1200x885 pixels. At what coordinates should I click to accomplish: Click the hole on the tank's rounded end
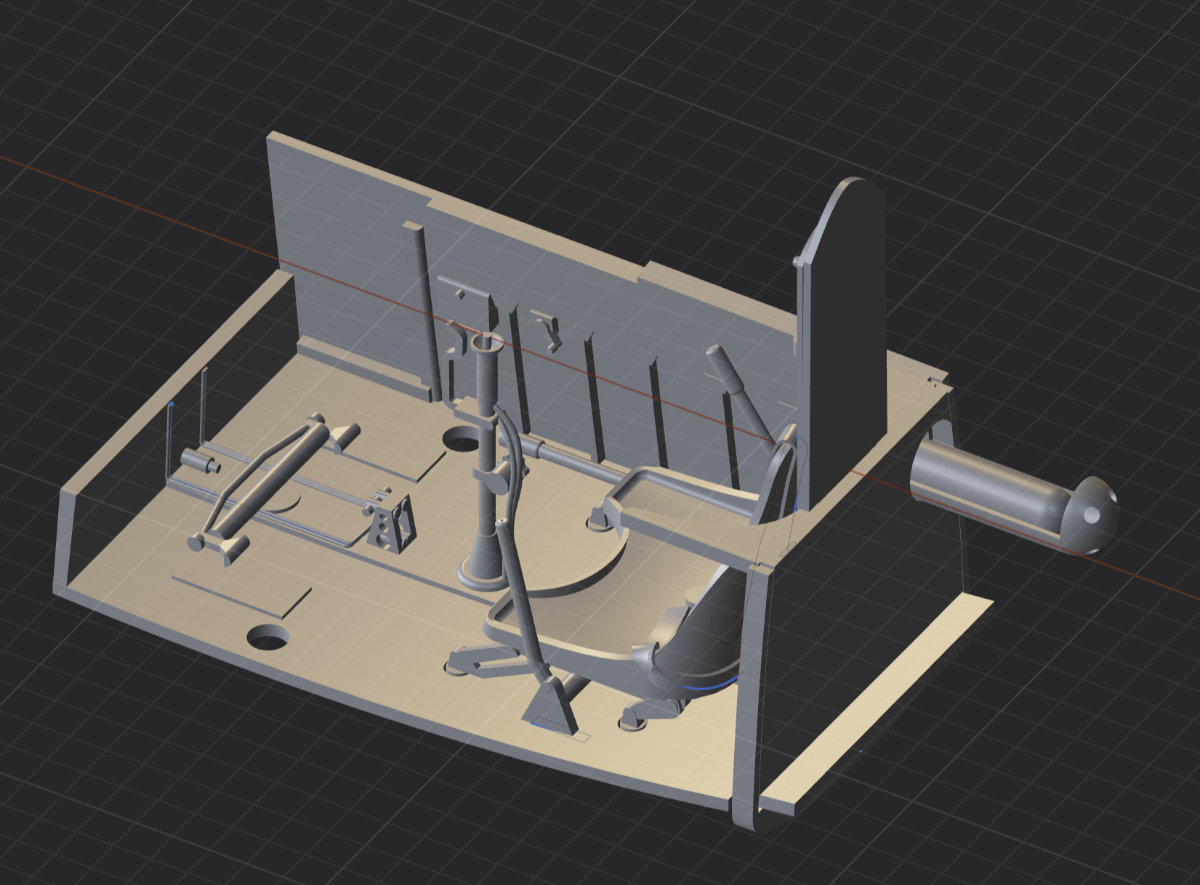coord(1091,514)
